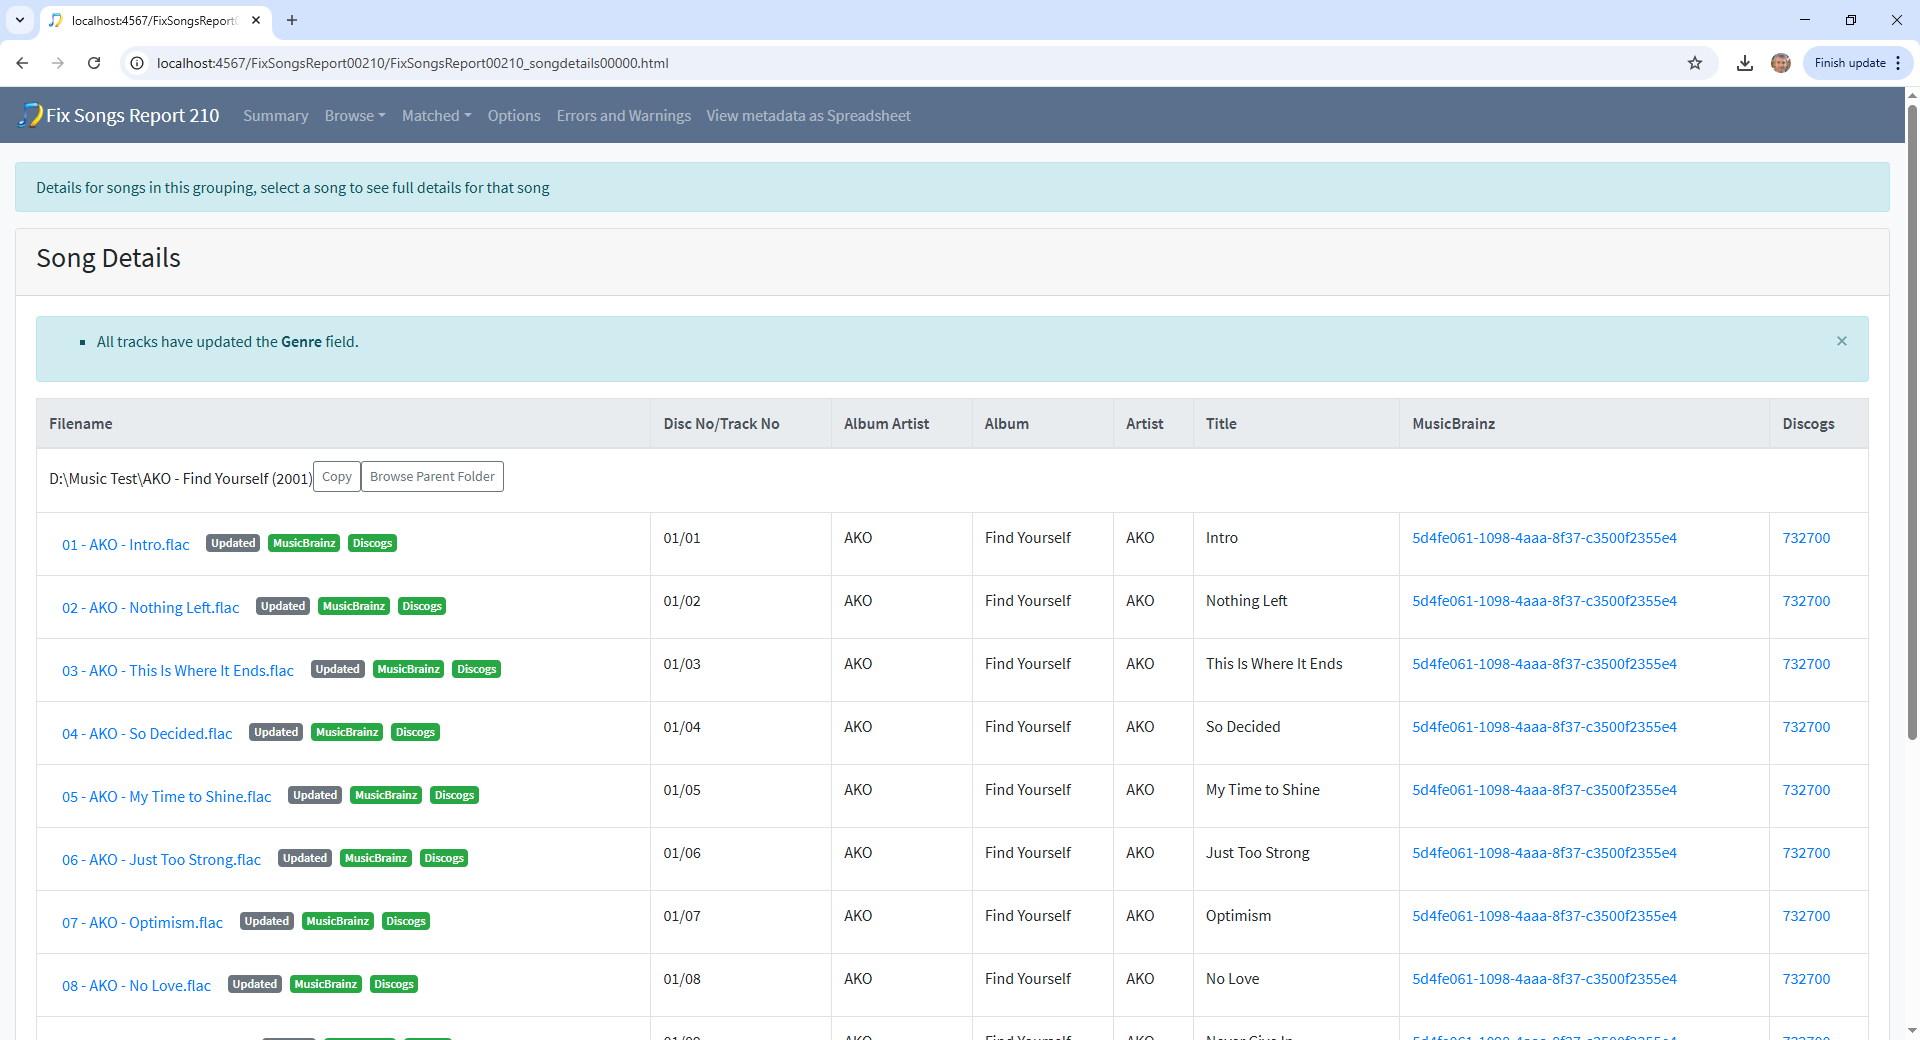Open the tab search chevron dropdown

tap(20, 20)
